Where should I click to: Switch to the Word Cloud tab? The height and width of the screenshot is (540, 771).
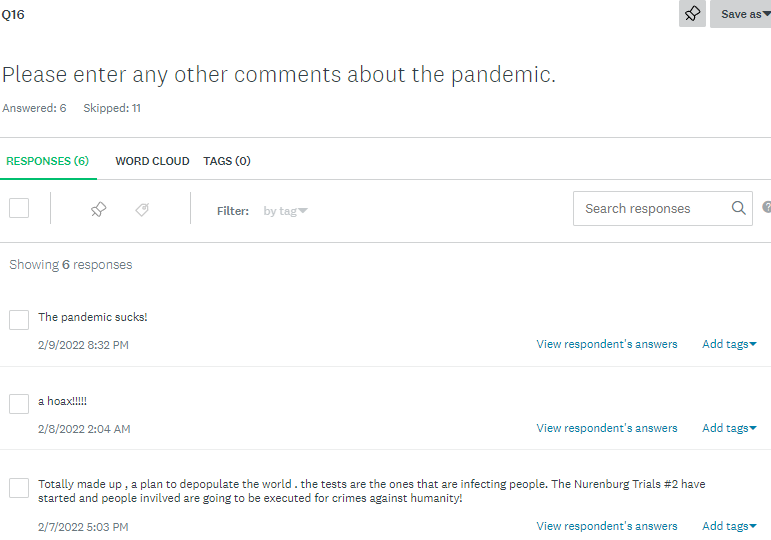[152, 161]
